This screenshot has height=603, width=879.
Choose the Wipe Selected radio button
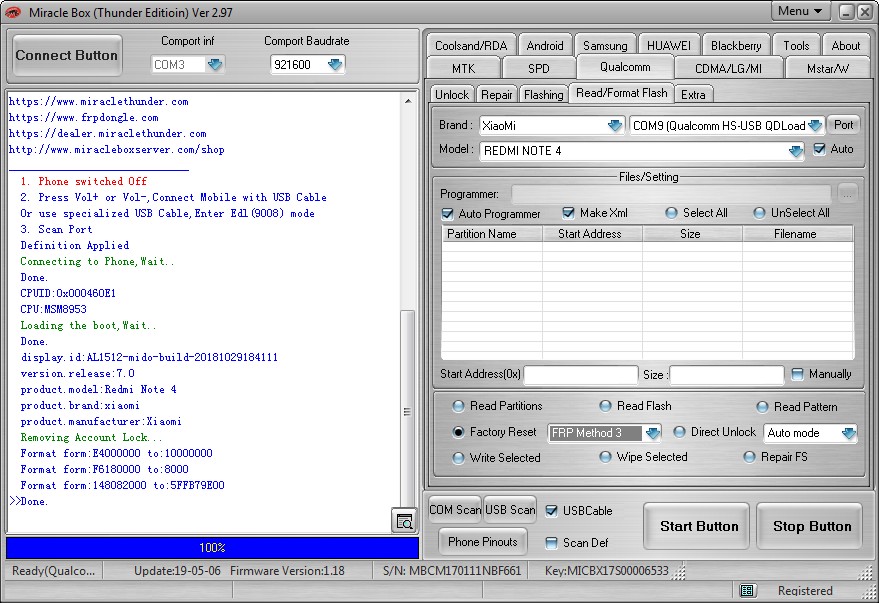pos(605,457)
